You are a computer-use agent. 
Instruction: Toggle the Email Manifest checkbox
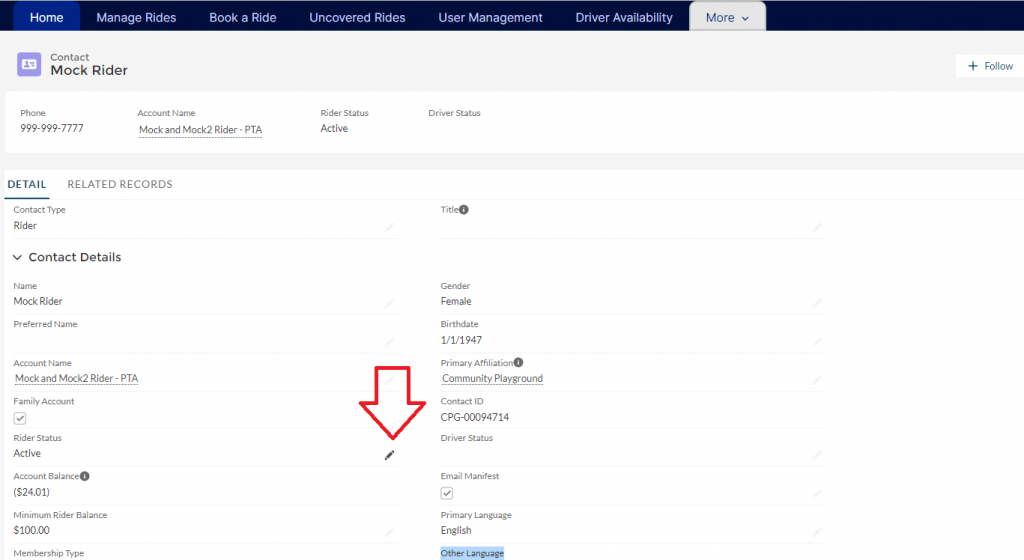[x=447, y=493]
